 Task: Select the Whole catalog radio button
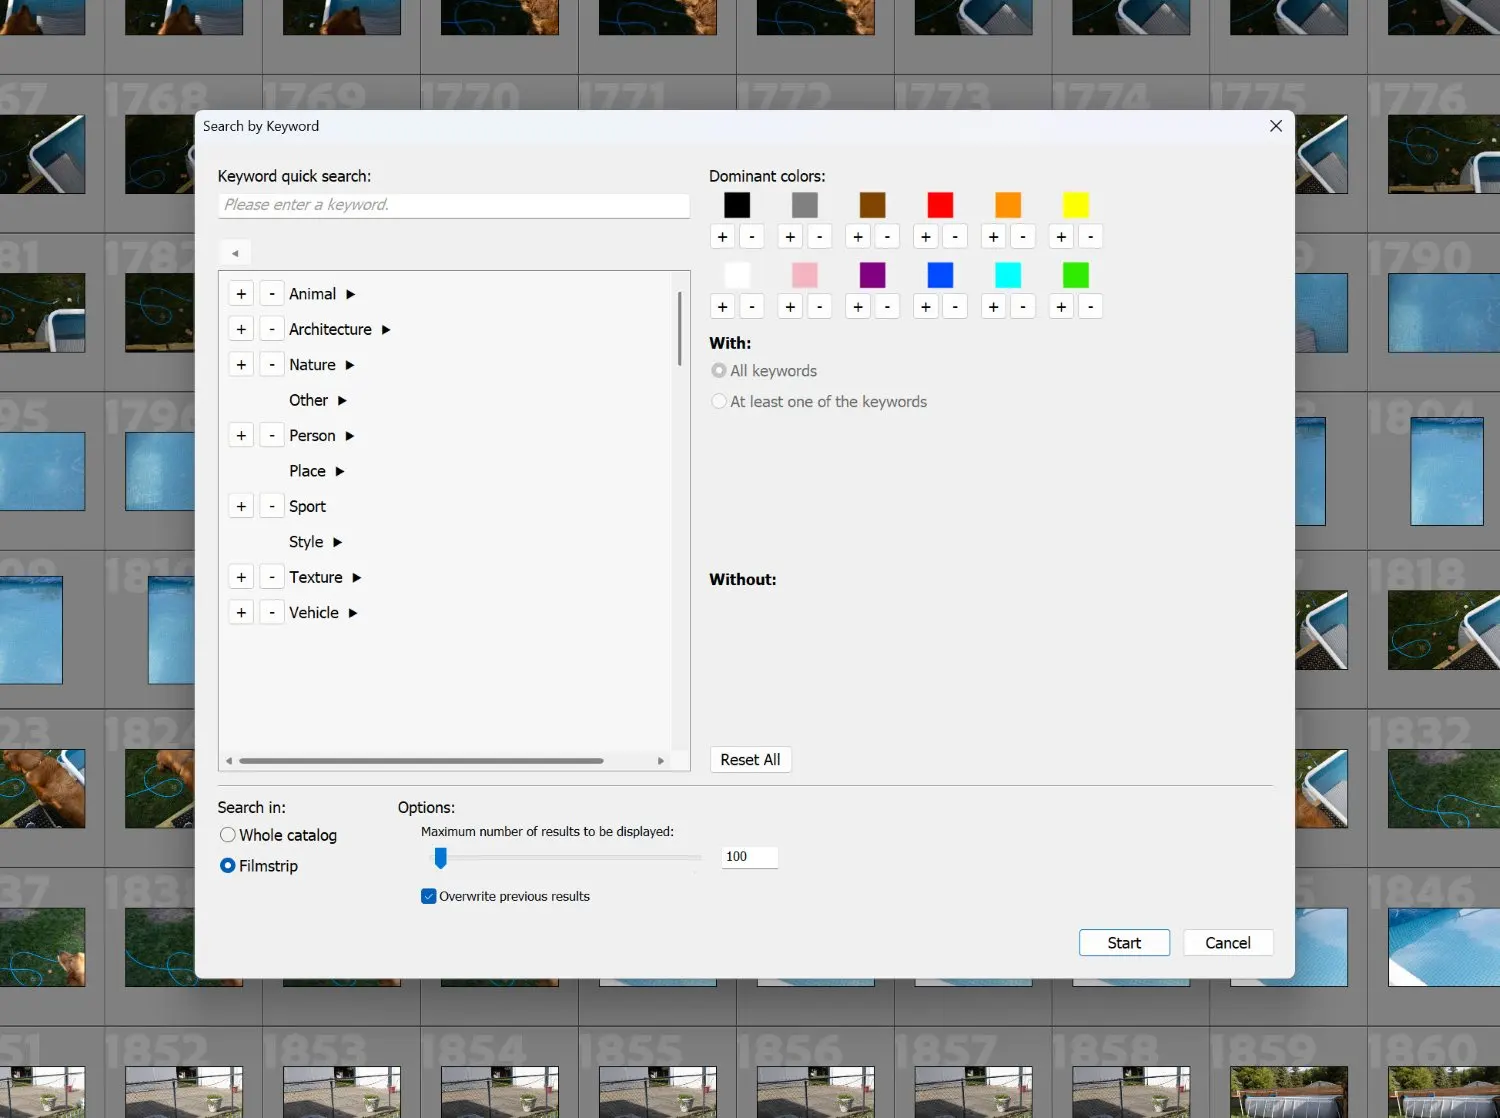coord(227,834)
